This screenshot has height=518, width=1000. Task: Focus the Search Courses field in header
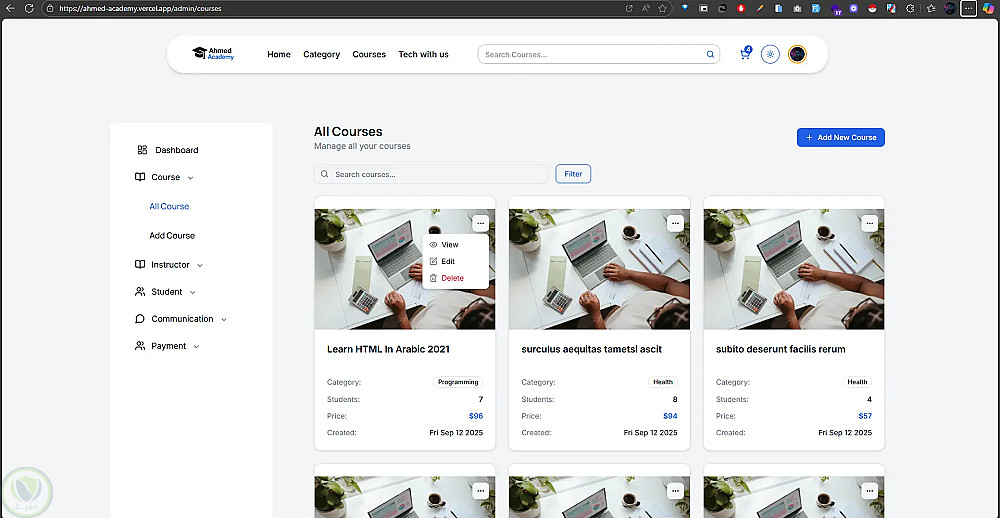[598, 54]
